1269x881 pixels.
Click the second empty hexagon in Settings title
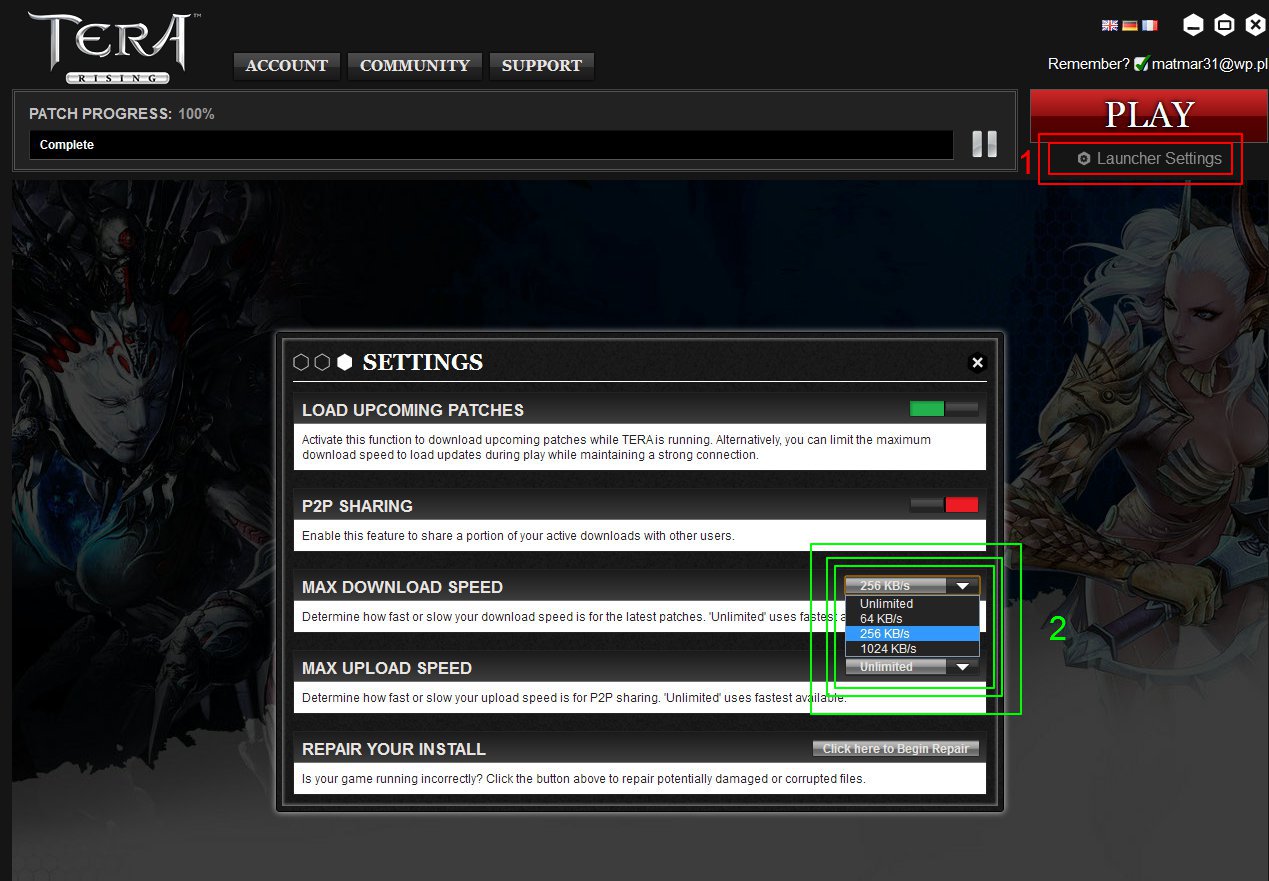(322, 362)
